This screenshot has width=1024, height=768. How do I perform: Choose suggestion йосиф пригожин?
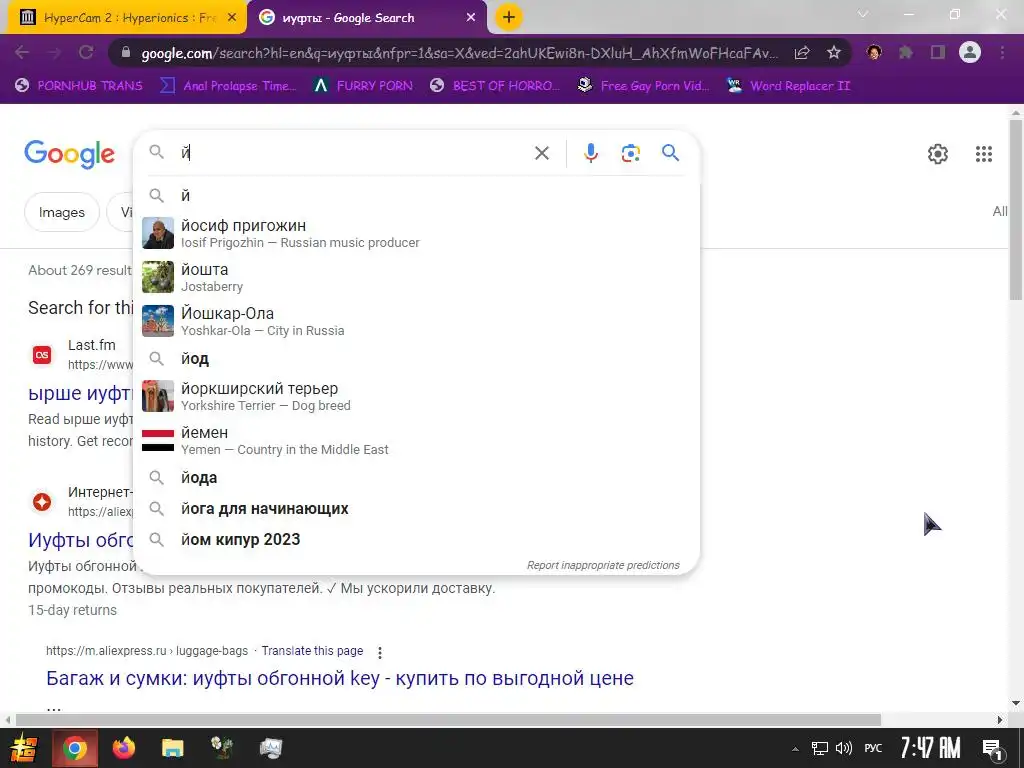tap(416, 233)
